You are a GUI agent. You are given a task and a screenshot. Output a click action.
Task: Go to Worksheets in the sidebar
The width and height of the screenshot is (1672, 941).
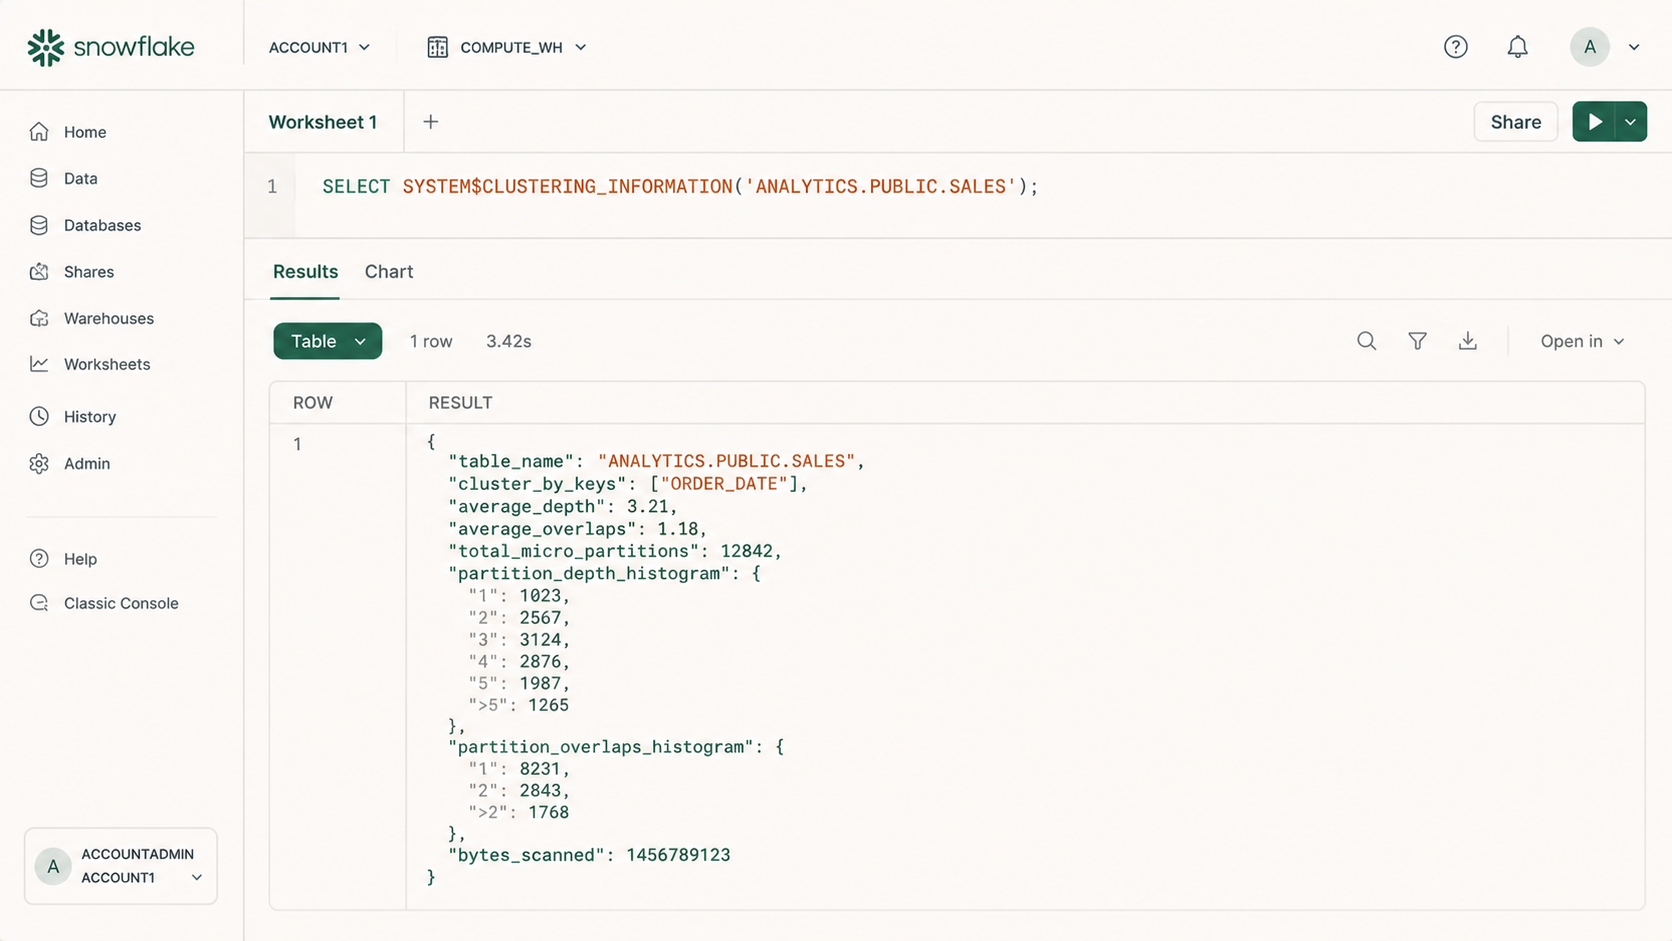[107, 364]
